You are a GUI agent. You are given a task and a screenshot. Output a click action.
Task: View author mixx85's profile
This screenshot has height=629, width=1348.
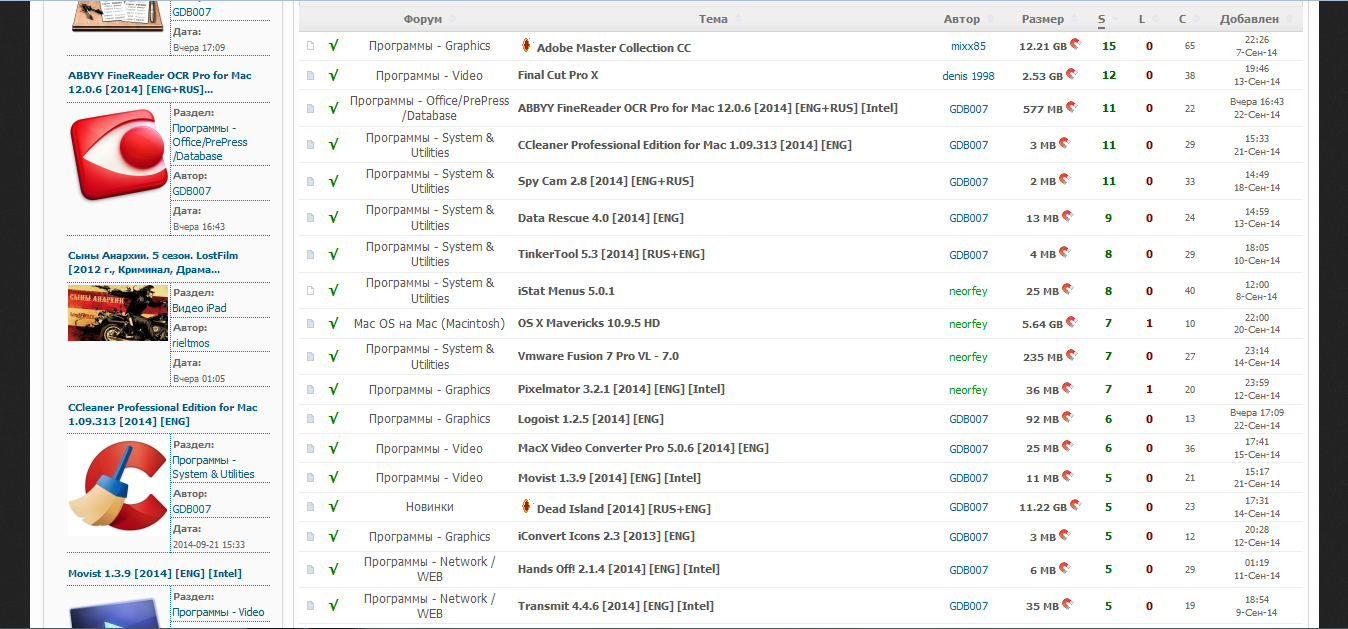(x=968, y=46)
